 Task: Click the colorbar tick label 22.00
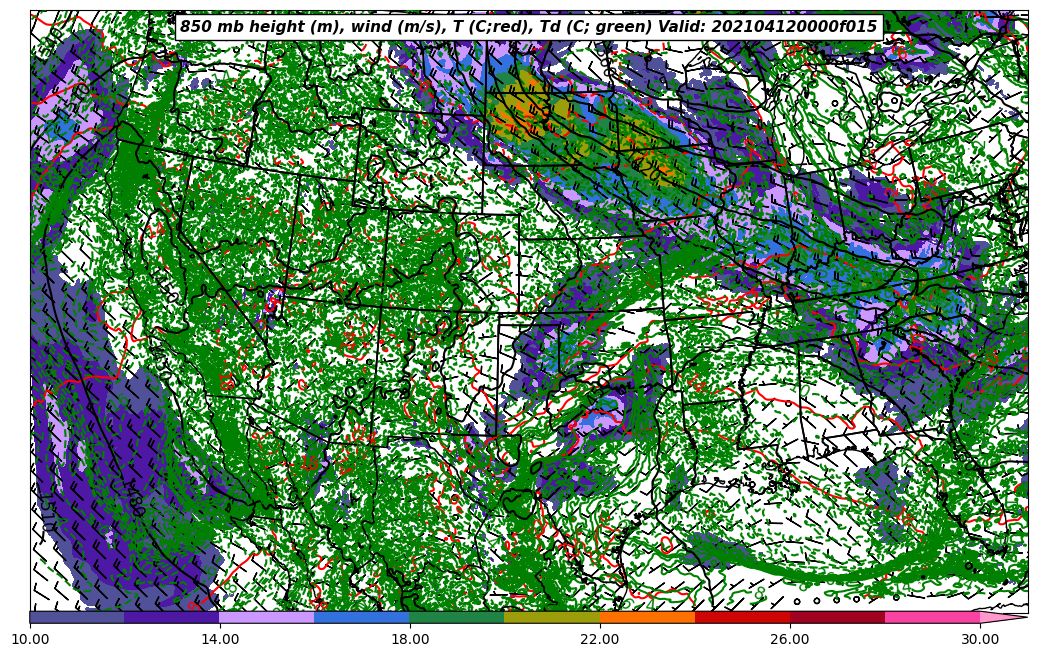click(600, 640)
